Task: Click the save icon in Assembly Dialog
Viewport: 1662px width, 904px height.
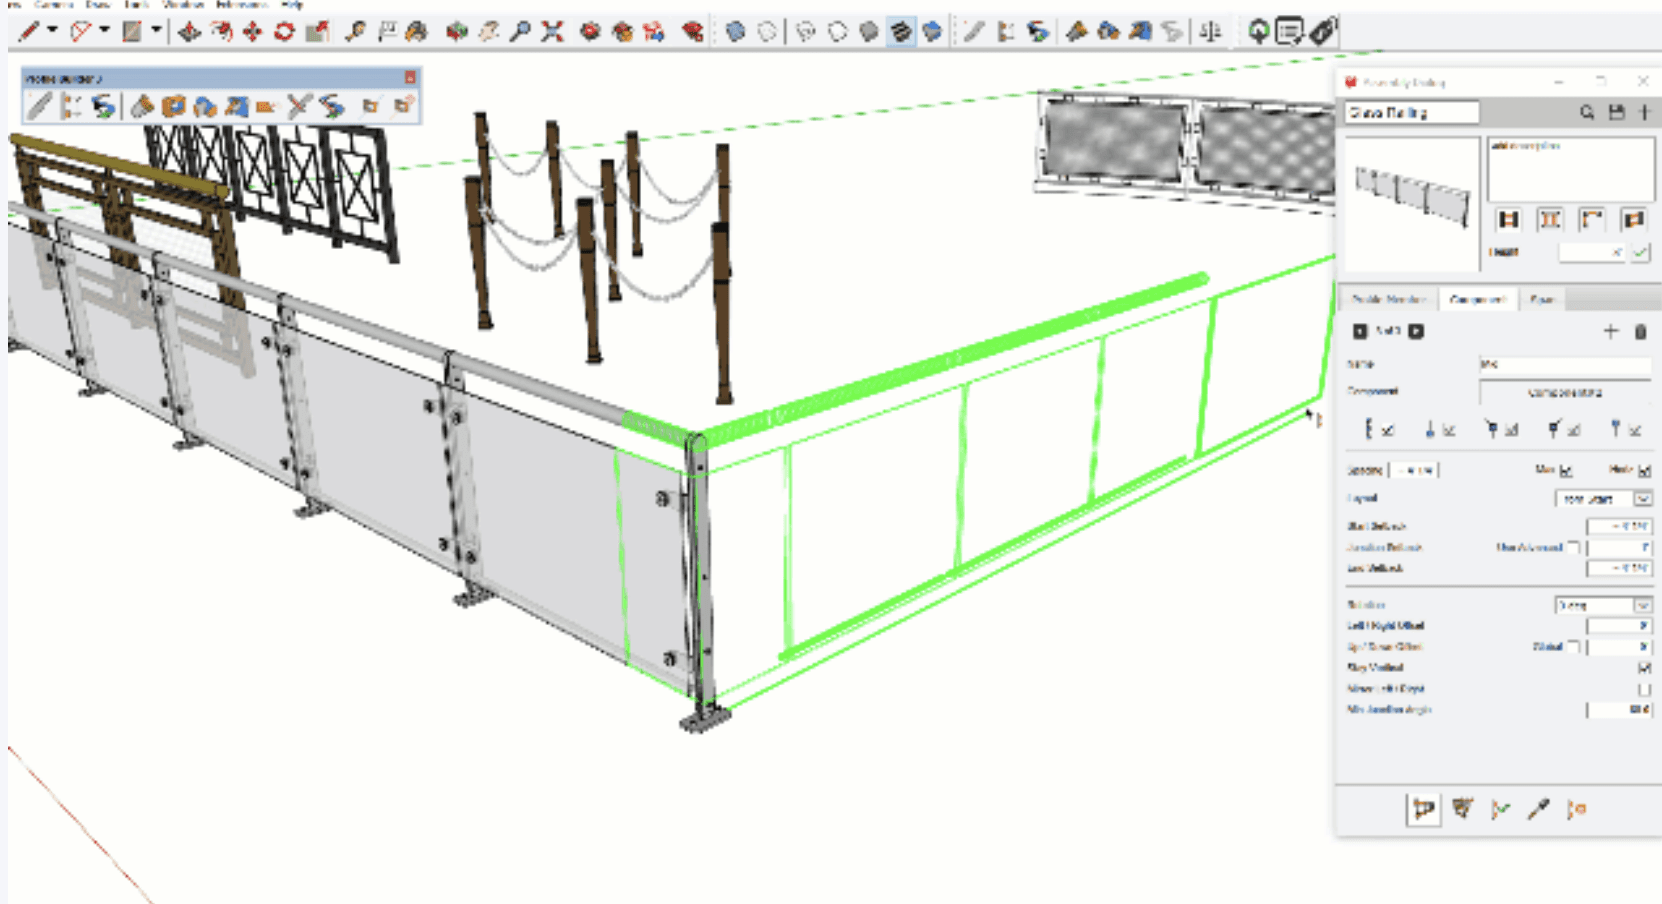Action: tap(1616, 113)
